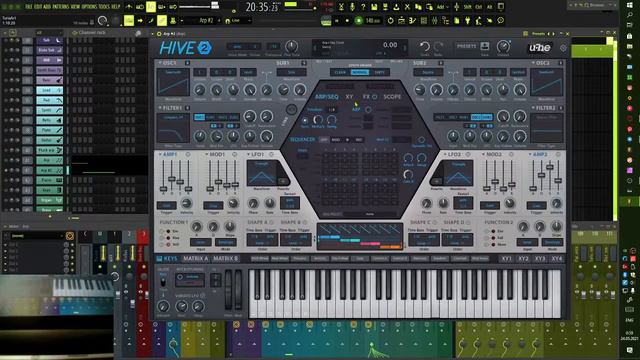The width and height of the screenshot is (640, 360).
Task: Open the OPTIONS menu
Action: 89,7
